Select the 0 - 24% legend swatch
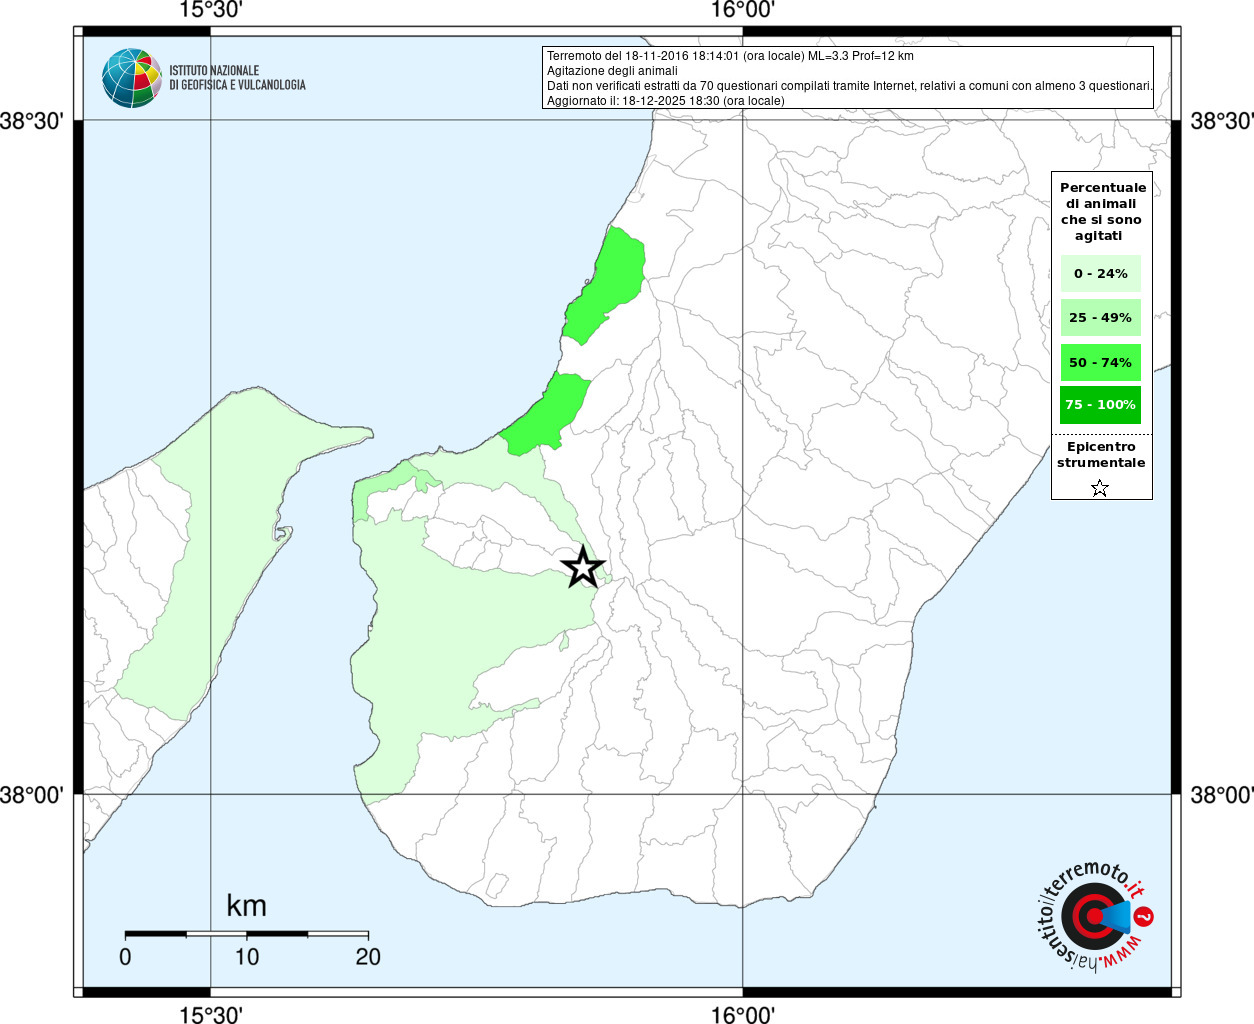 coord(1100,273)
